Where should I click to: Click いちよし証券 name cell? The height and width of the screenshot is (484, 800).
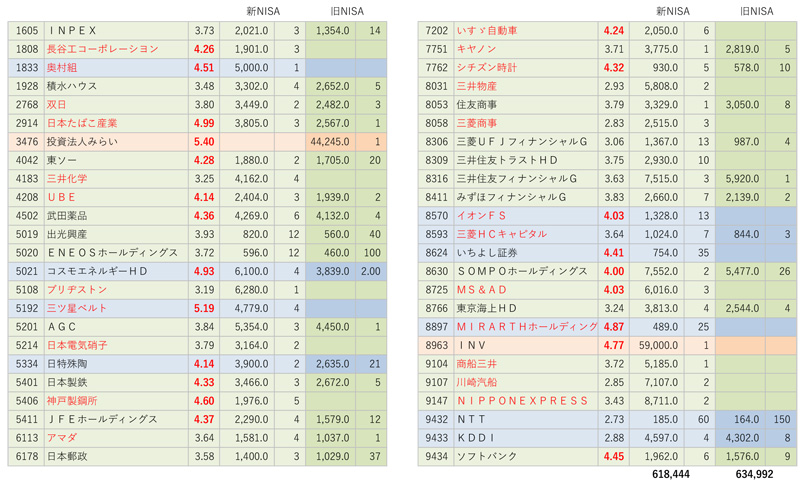pyautogui.click(x=526, y=253)
